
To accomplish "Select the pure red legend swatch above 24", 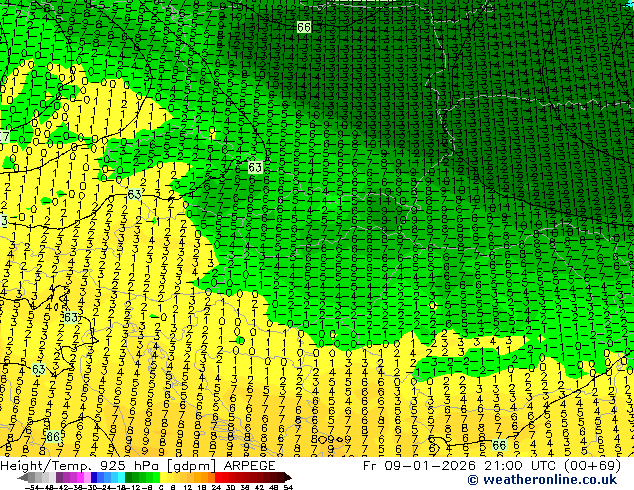I will coord(219,477).
